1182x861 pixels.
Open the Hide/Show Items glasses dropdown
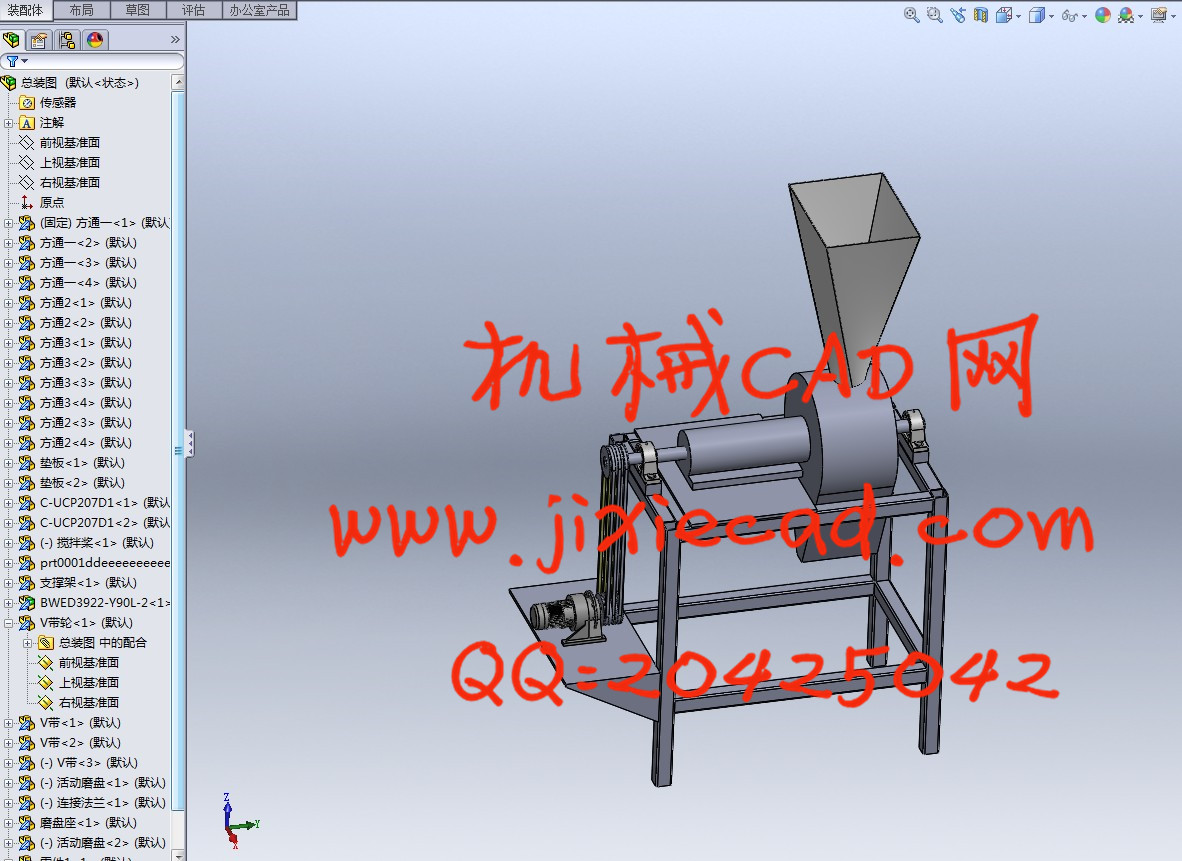[1084, 16]
